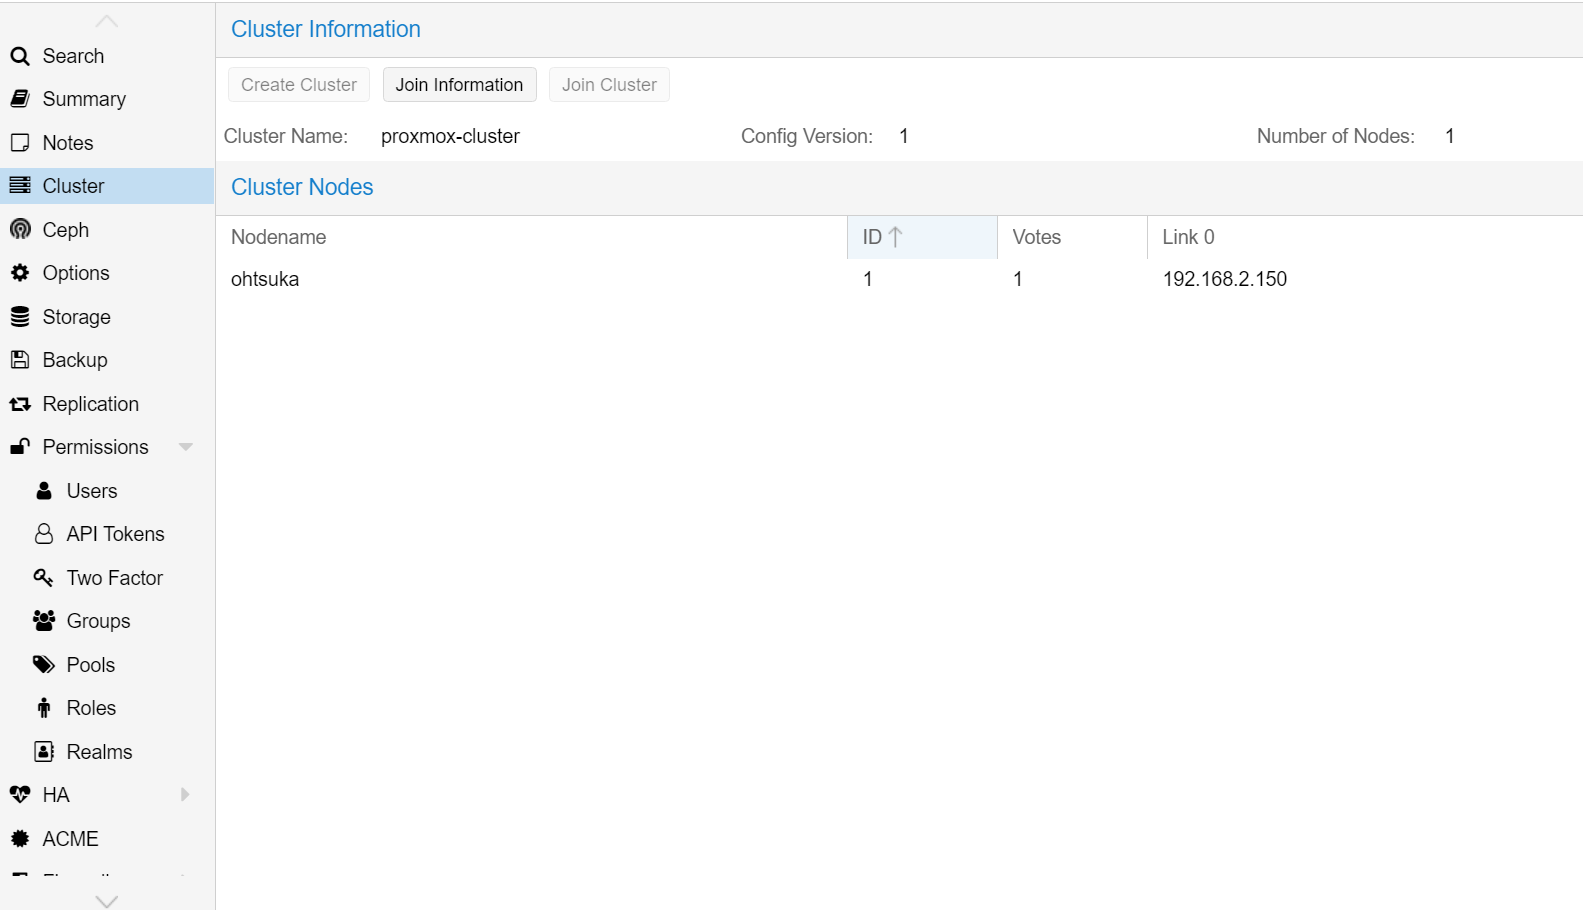Open the HA menu entry

click(x=107, y=795)
